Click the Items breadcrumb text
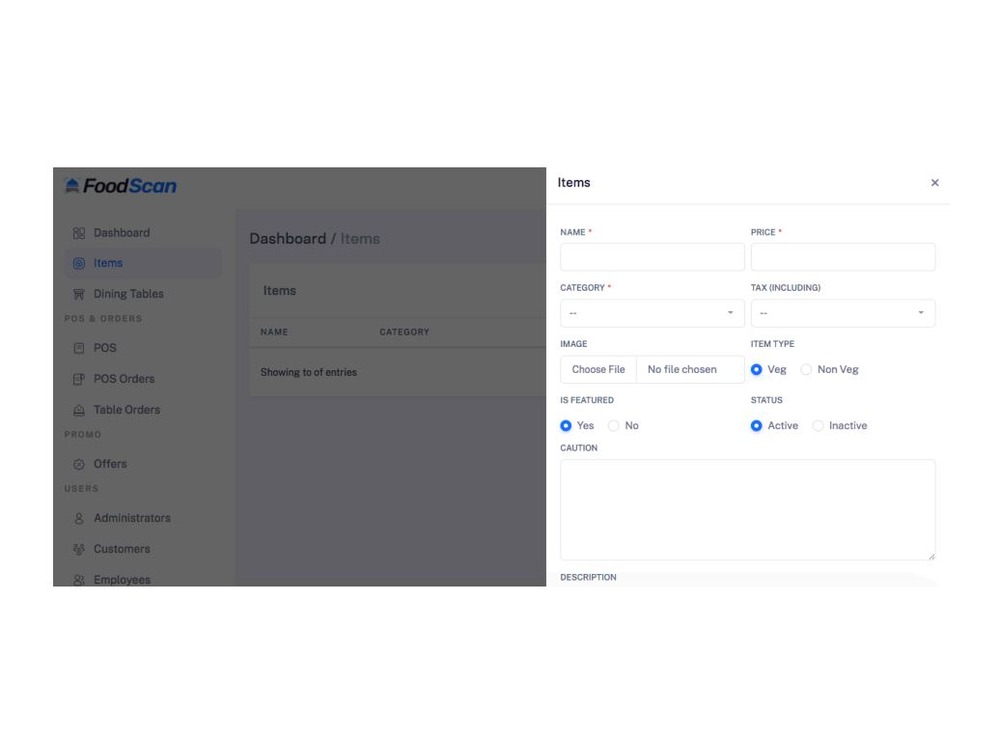 click(x=360, y=239)
